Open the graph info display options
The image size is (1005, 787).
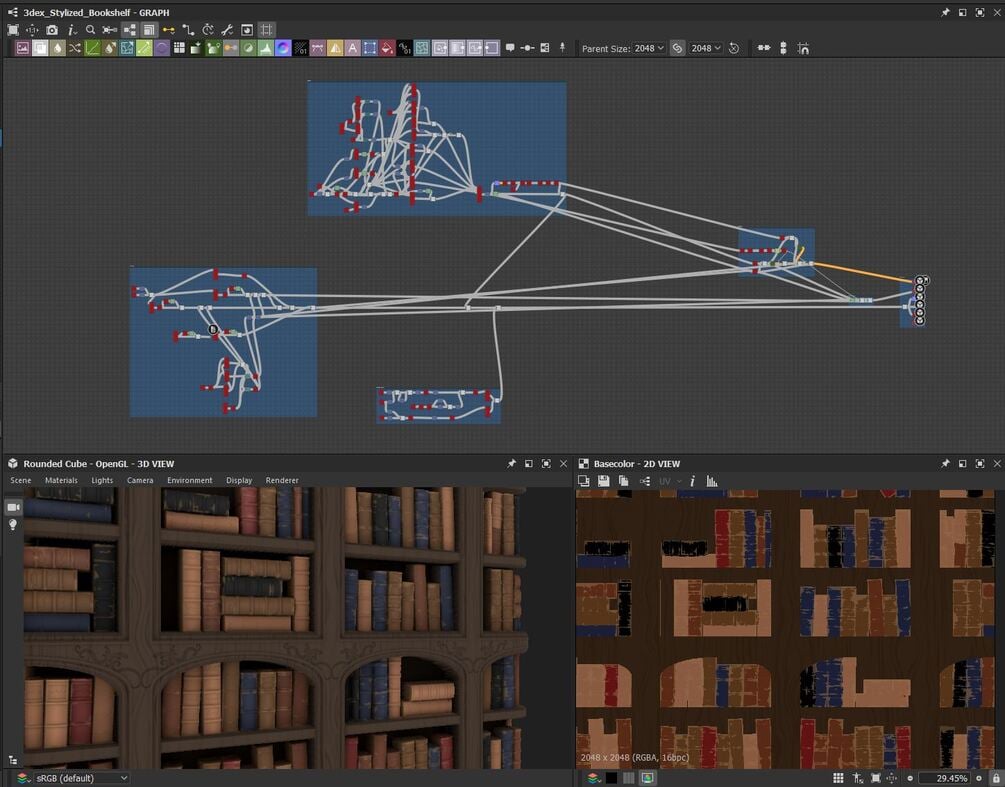tap(72, 29)
